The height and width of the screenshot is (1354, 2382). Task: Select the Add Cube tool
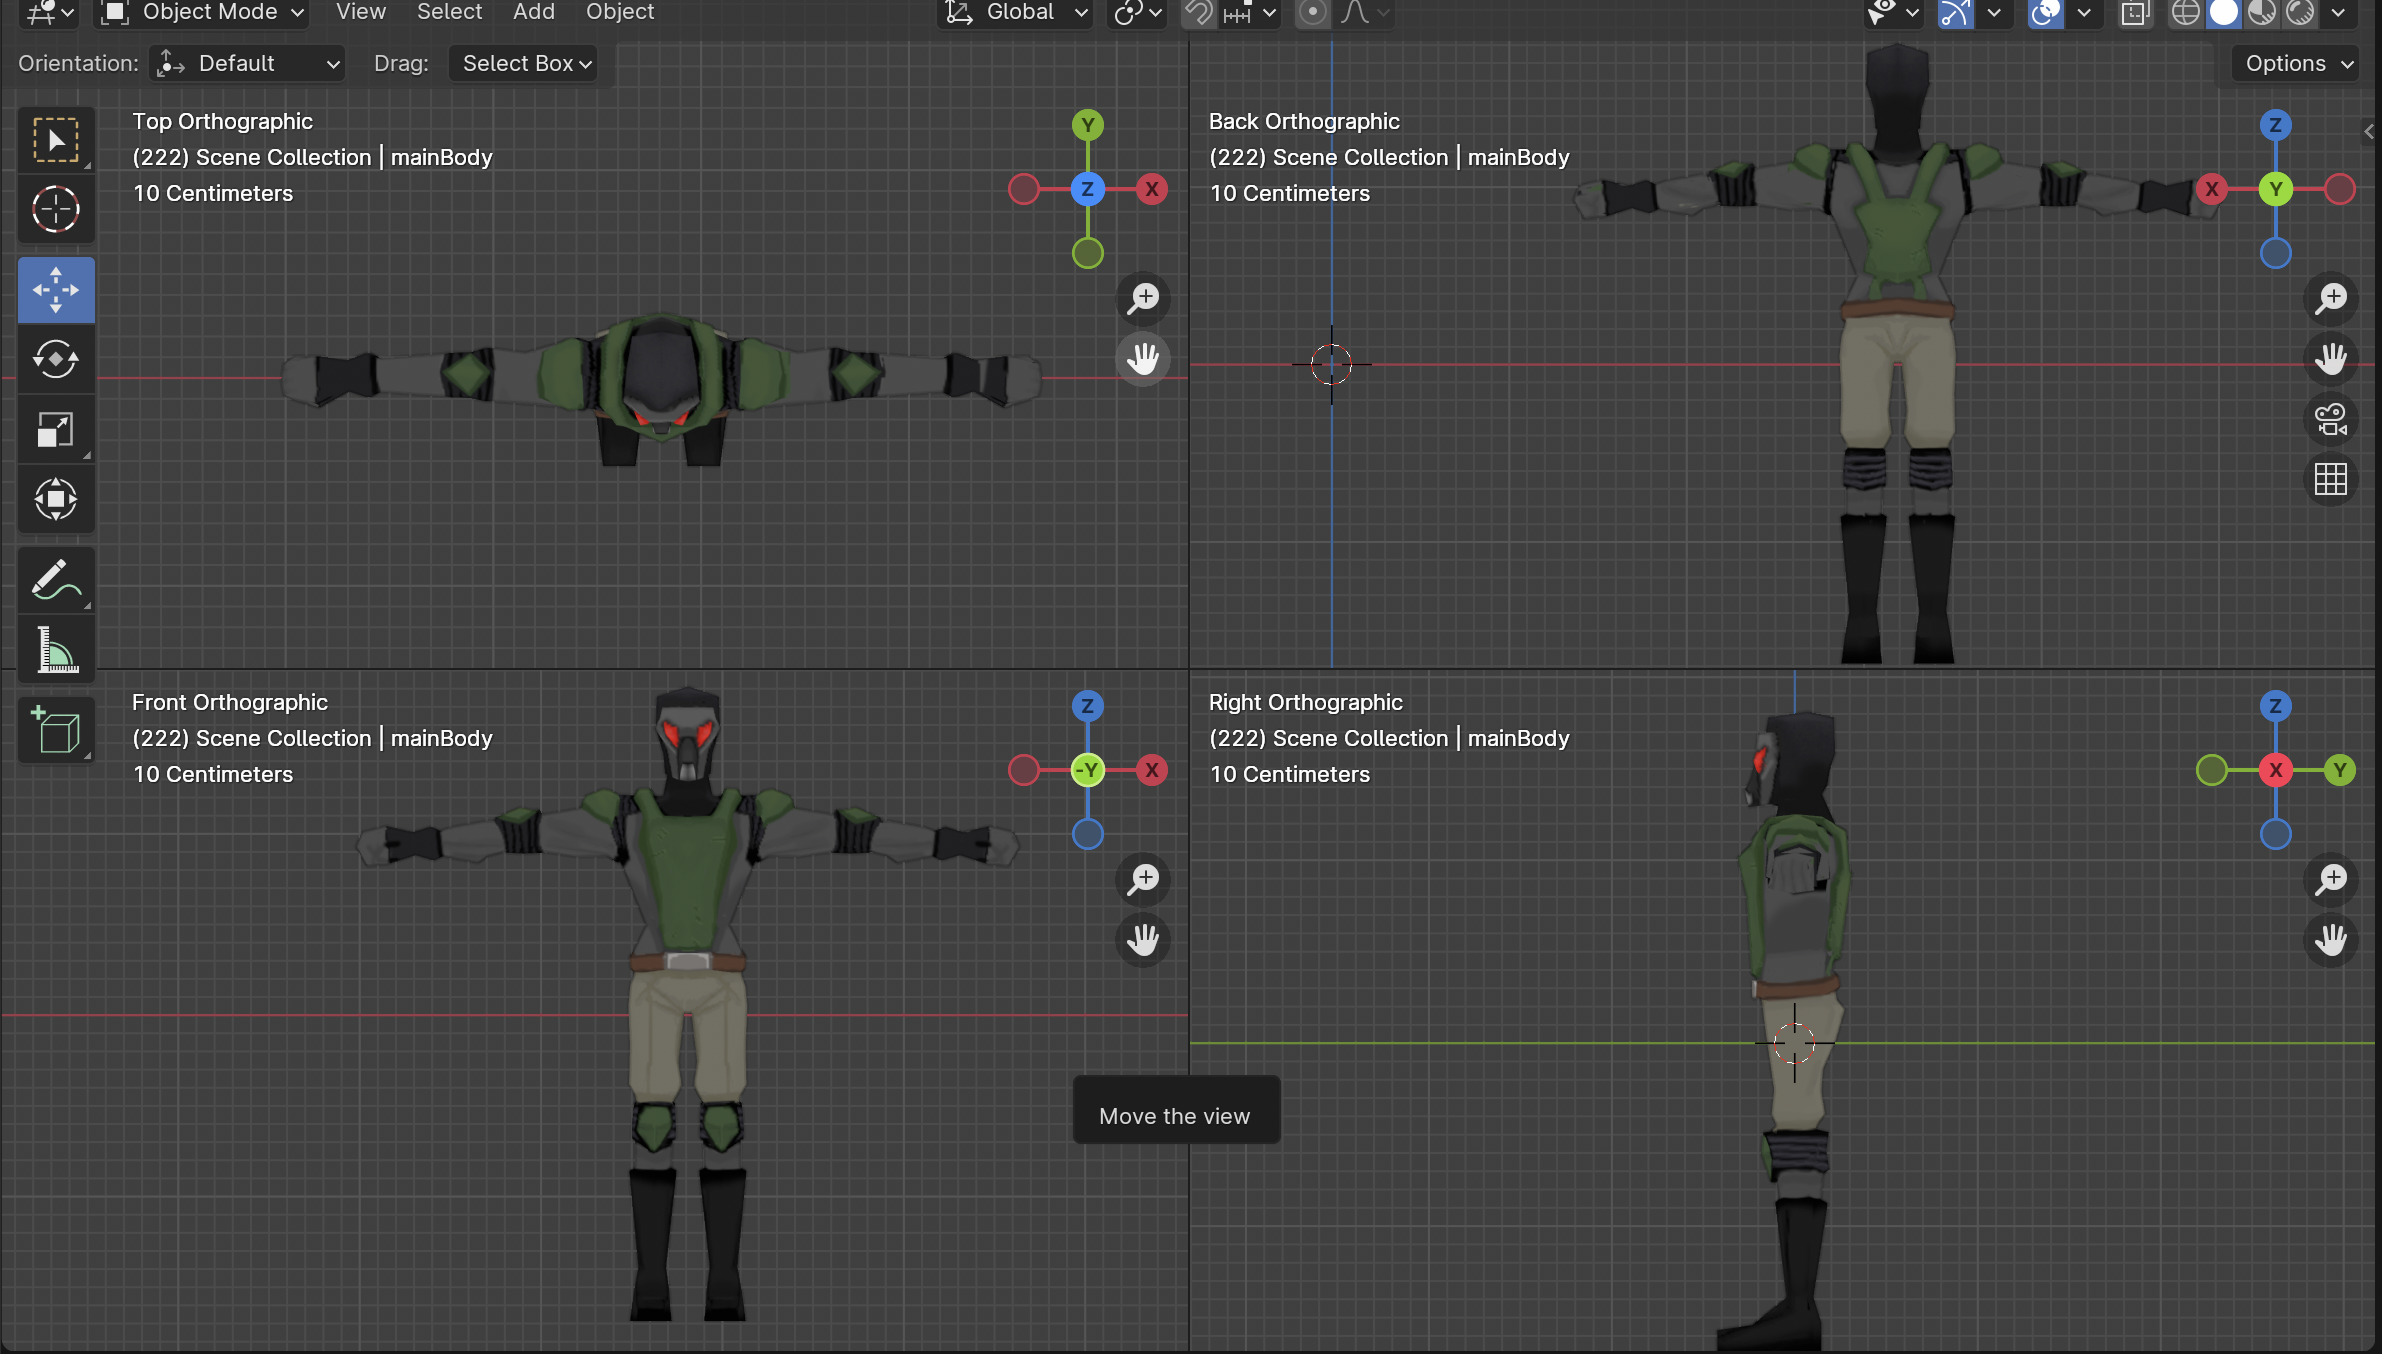tap(56, 730)
